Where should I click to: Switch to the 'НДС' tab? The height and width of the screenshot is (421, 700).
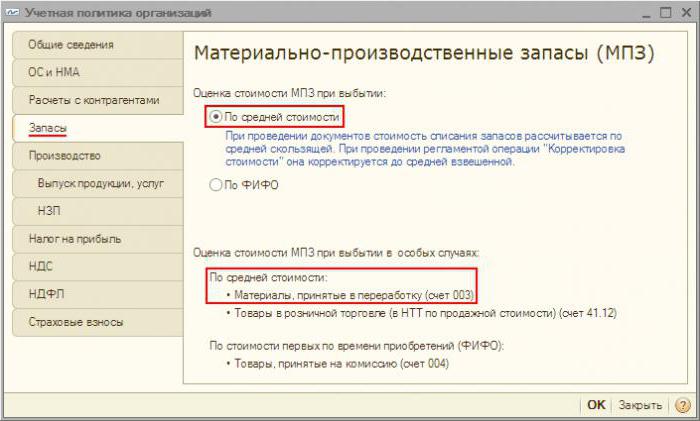(x=96, y=267)
